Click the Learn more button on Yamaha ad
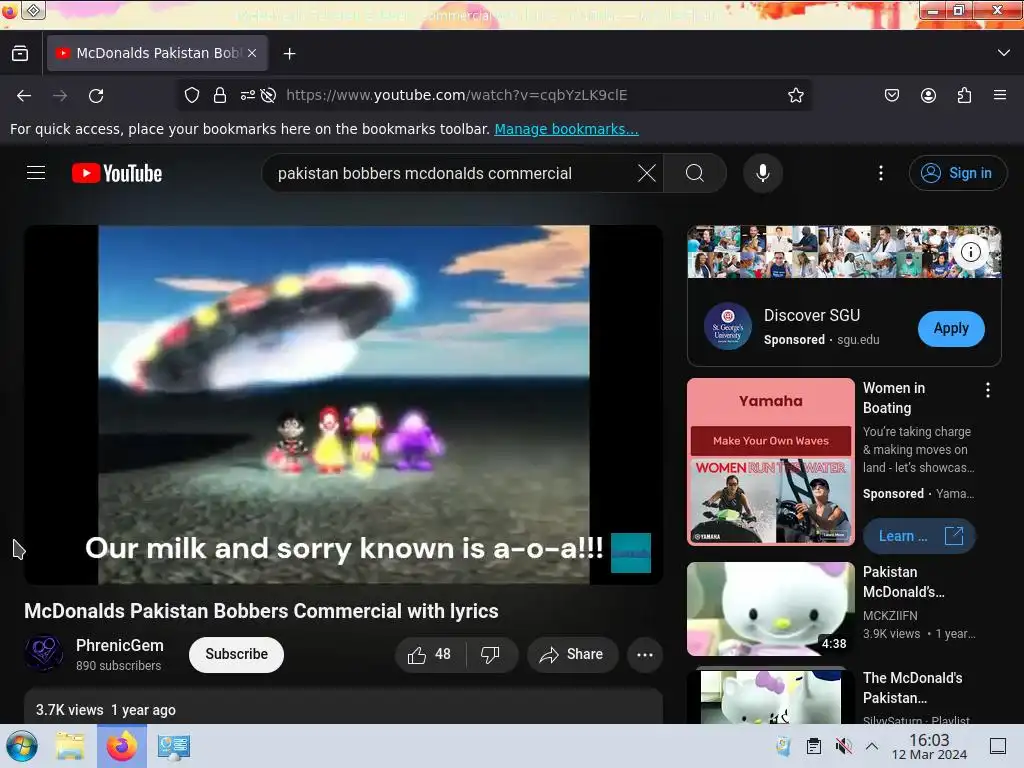 pos(920,536)
